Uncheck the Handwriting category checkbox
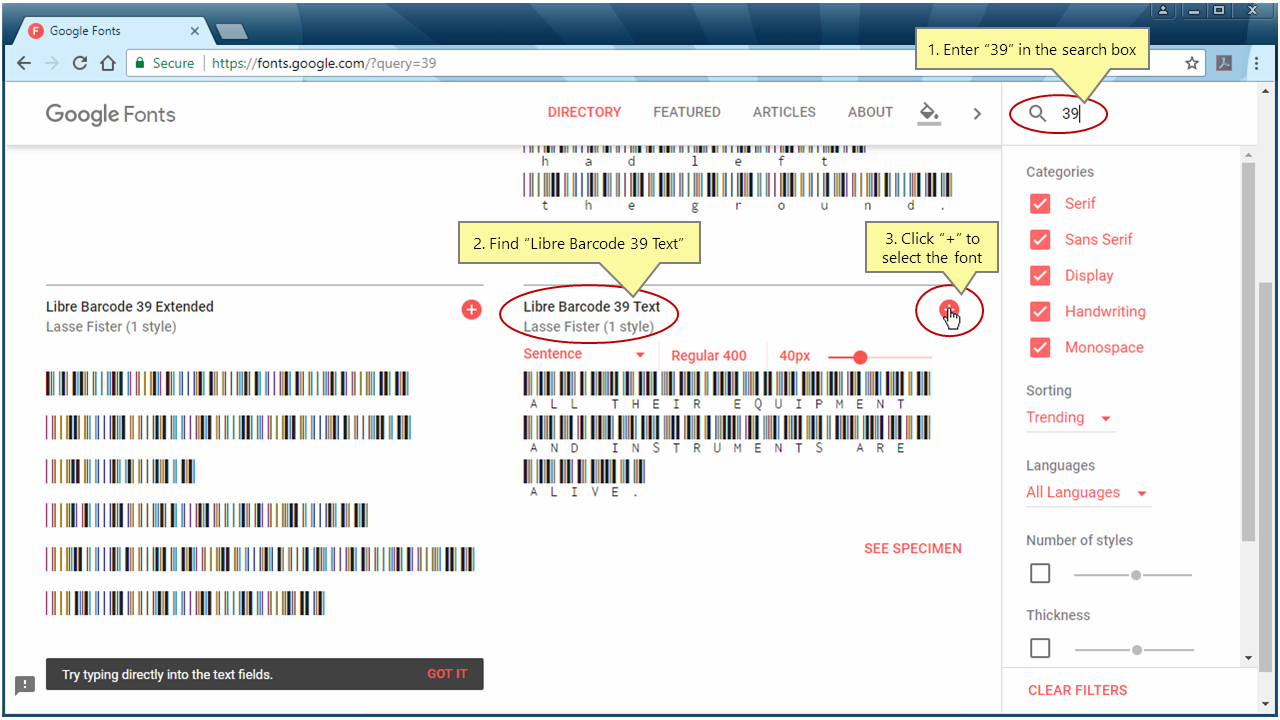The width and height of the screenshot is (1280, 720). pyautogui.click(x=1040, y=311)
